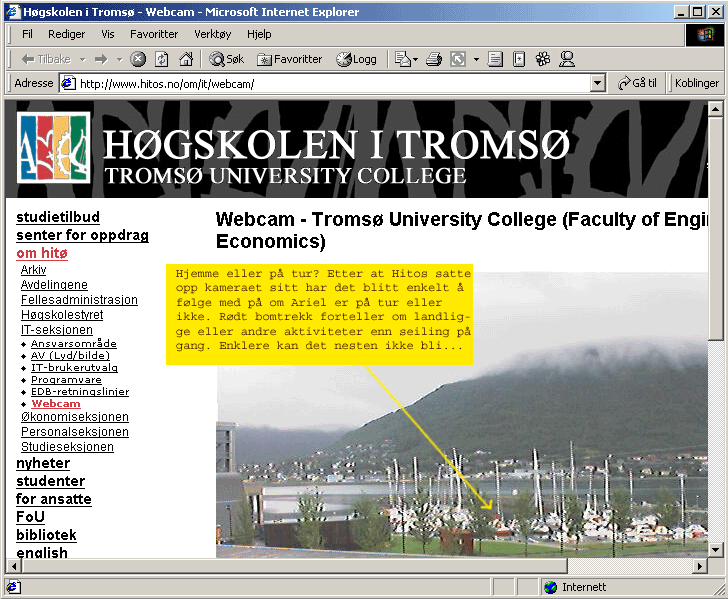This screenshot has width=728, height=599.
Task: Open the address bar dropdown
Action: click(598, 84)
